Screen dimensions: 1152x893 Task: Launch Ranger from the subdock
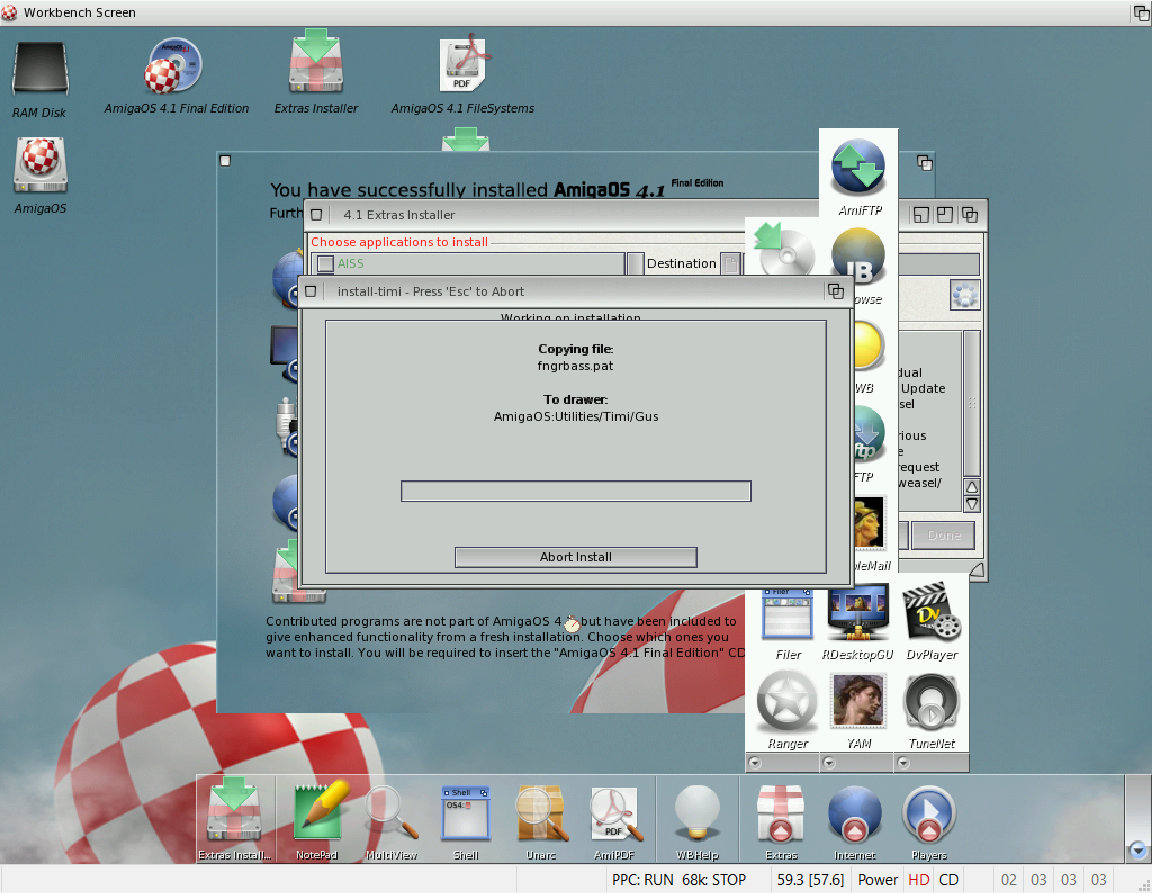tap(787, 700)
